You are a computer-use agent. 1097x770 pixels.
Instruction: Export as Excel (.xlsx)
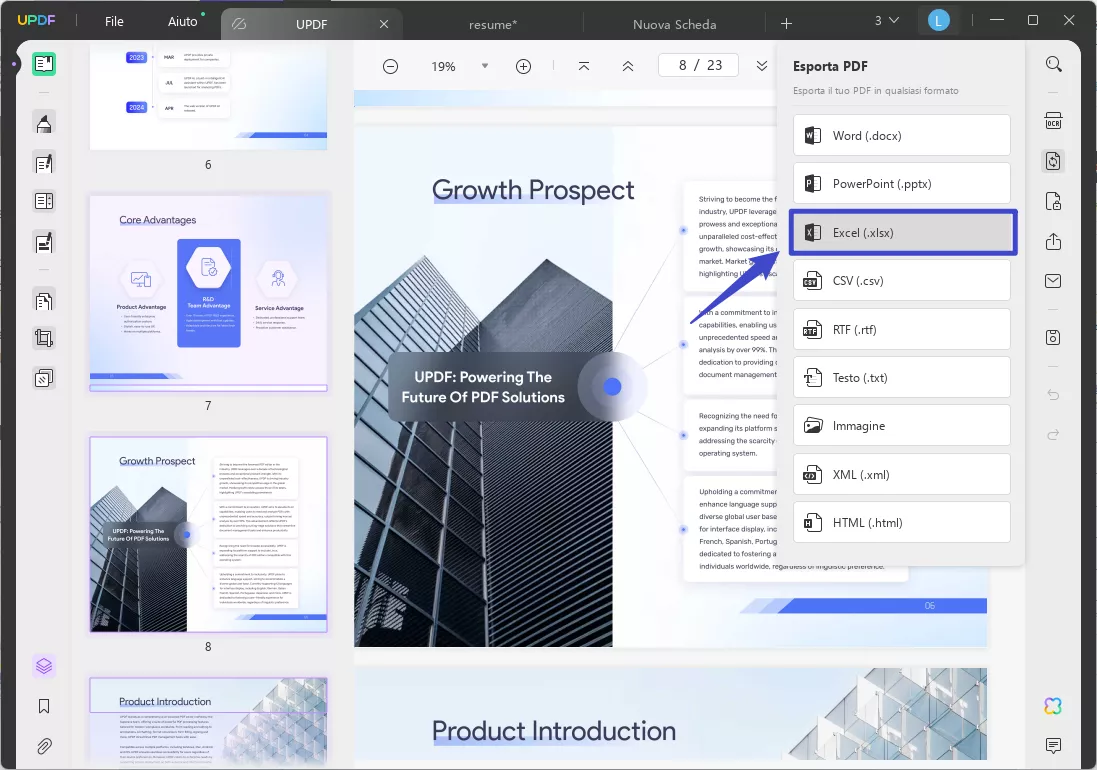coord(903,233)
